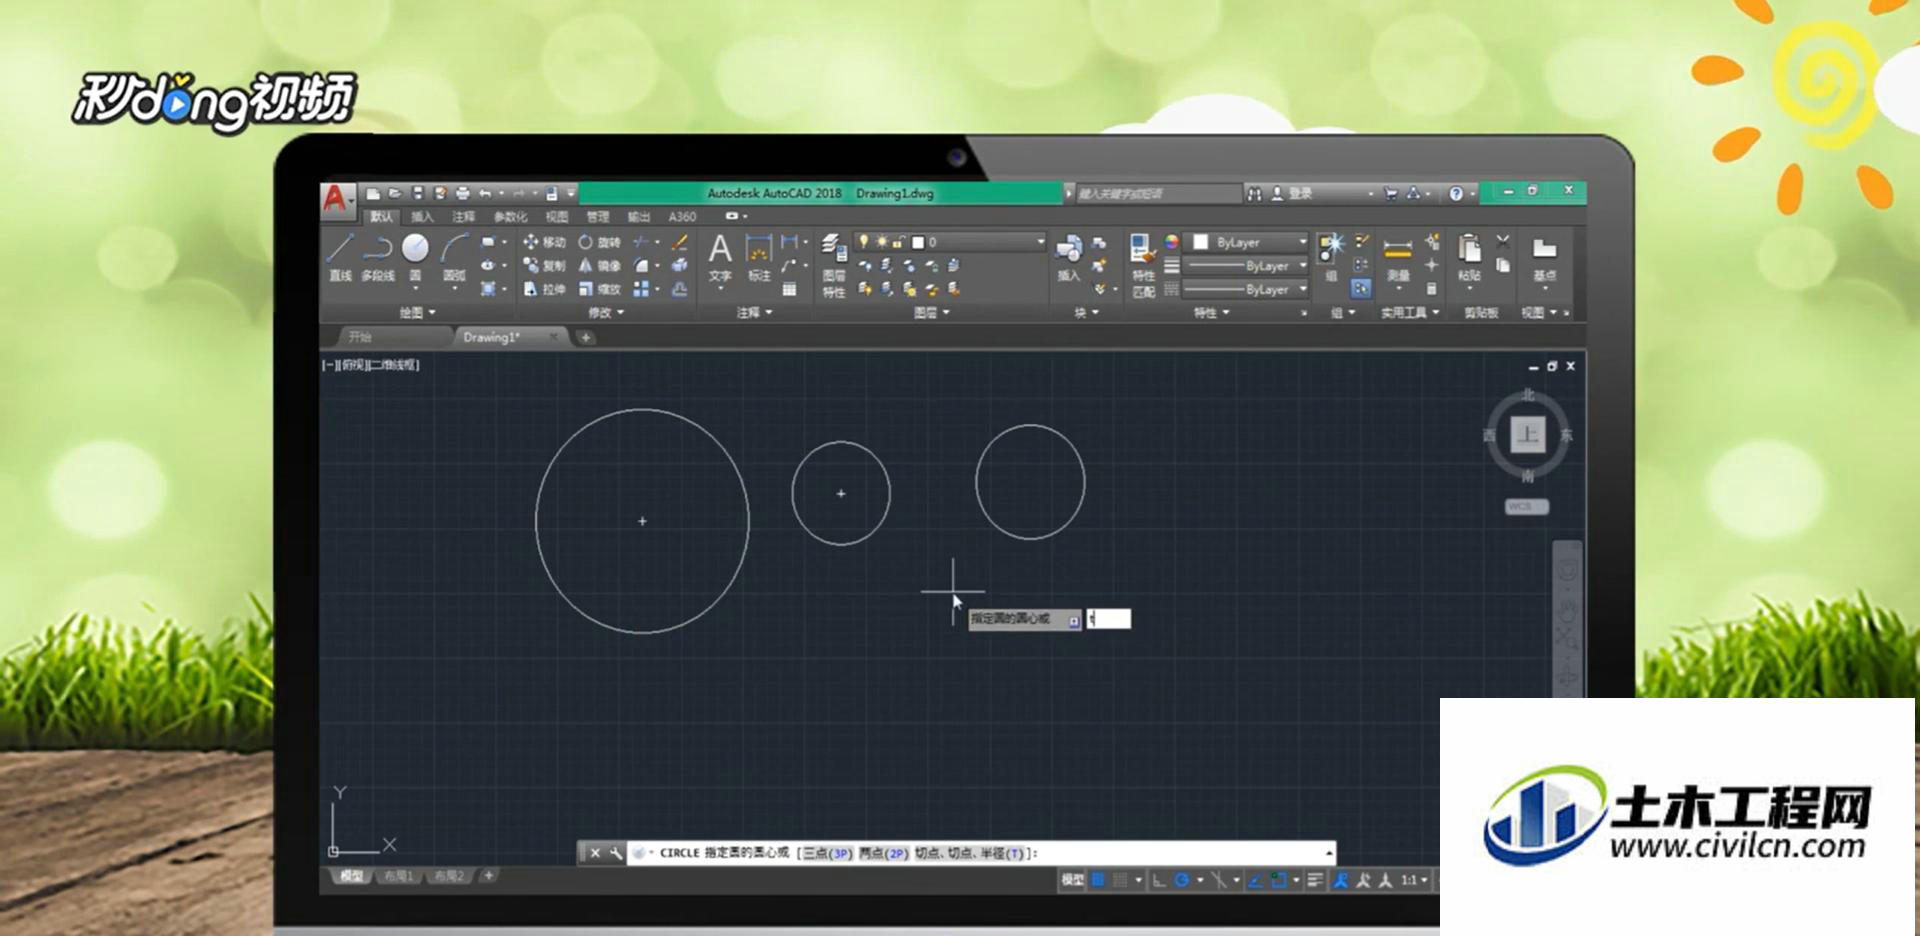Screen dimensions: 1920x936
Task: Select the 标注 (Dimension) tool
Action: tap(759, 257)
